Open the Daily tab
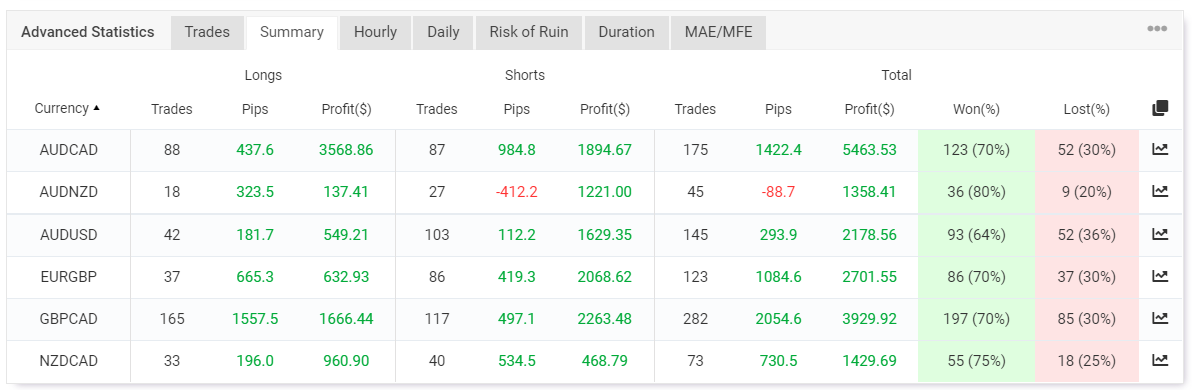The width and height of the screenshot is (1192, 390). (x=443, y=33)
